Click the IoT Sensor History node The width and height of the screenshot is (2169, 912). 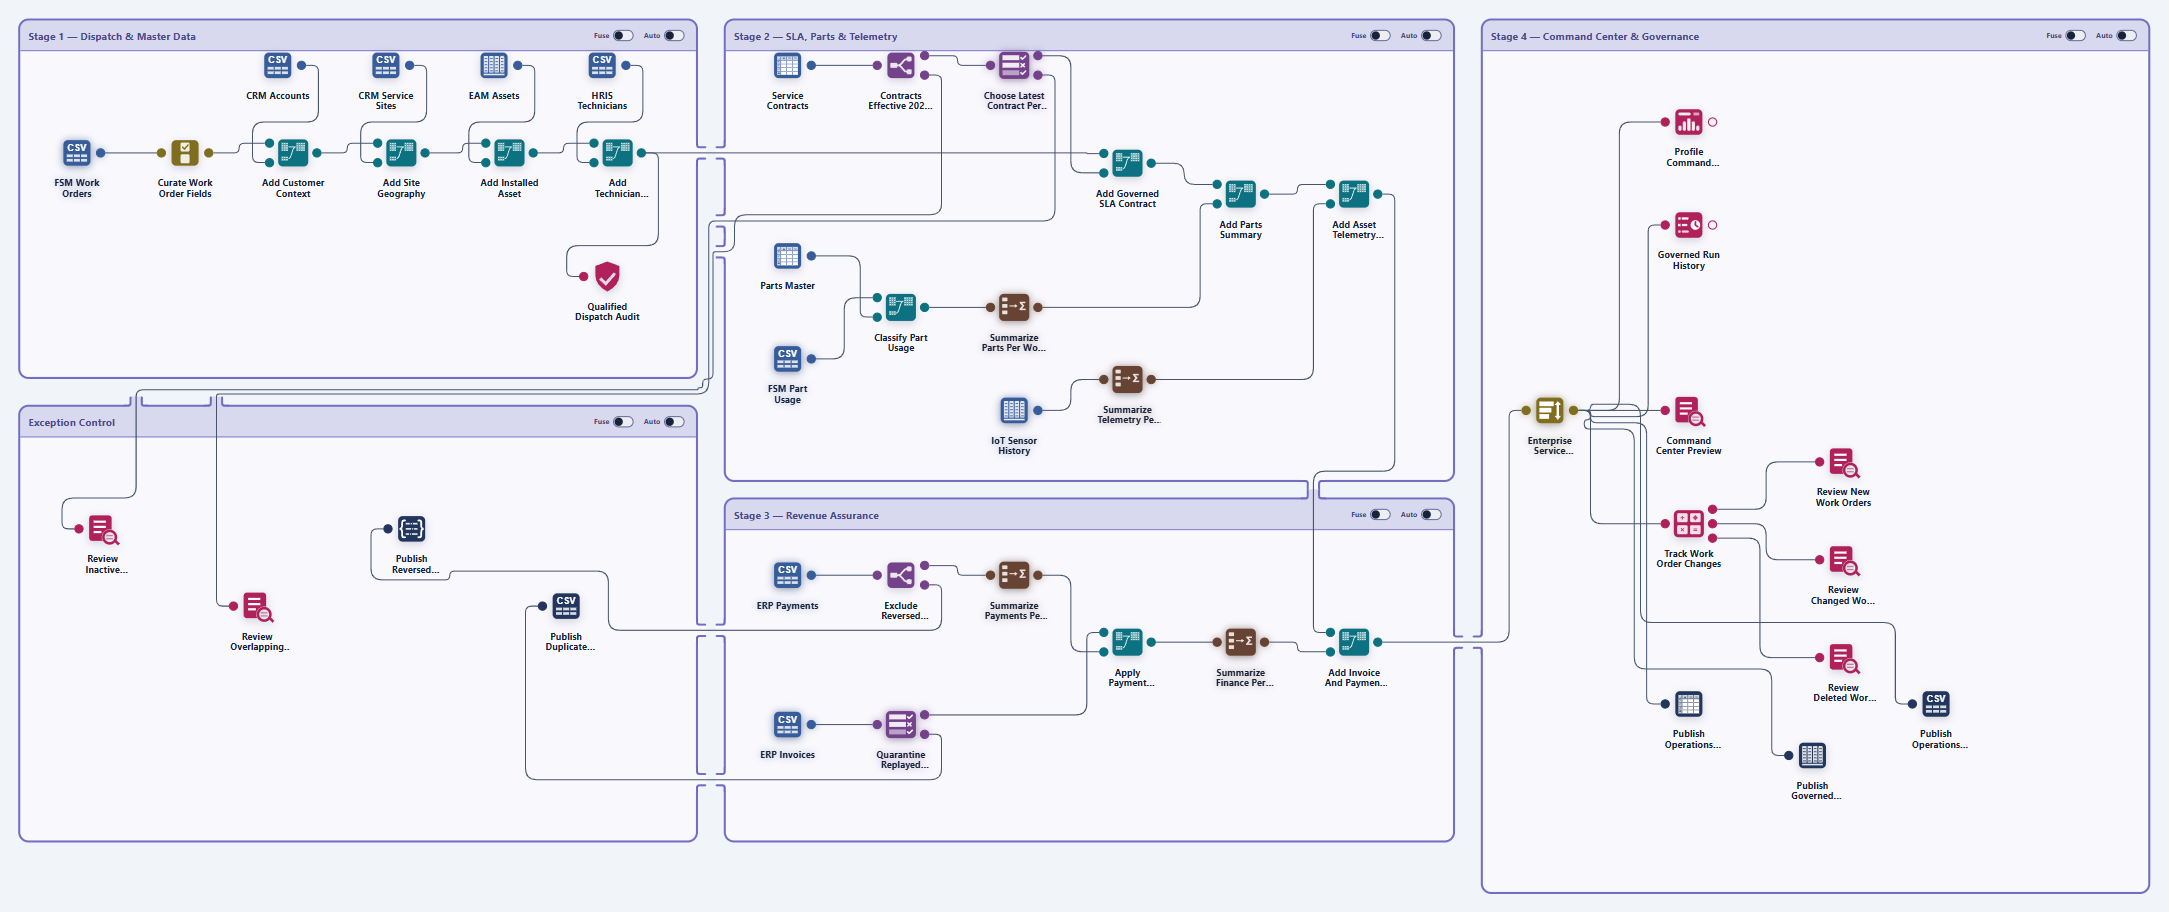(1014, 411)
